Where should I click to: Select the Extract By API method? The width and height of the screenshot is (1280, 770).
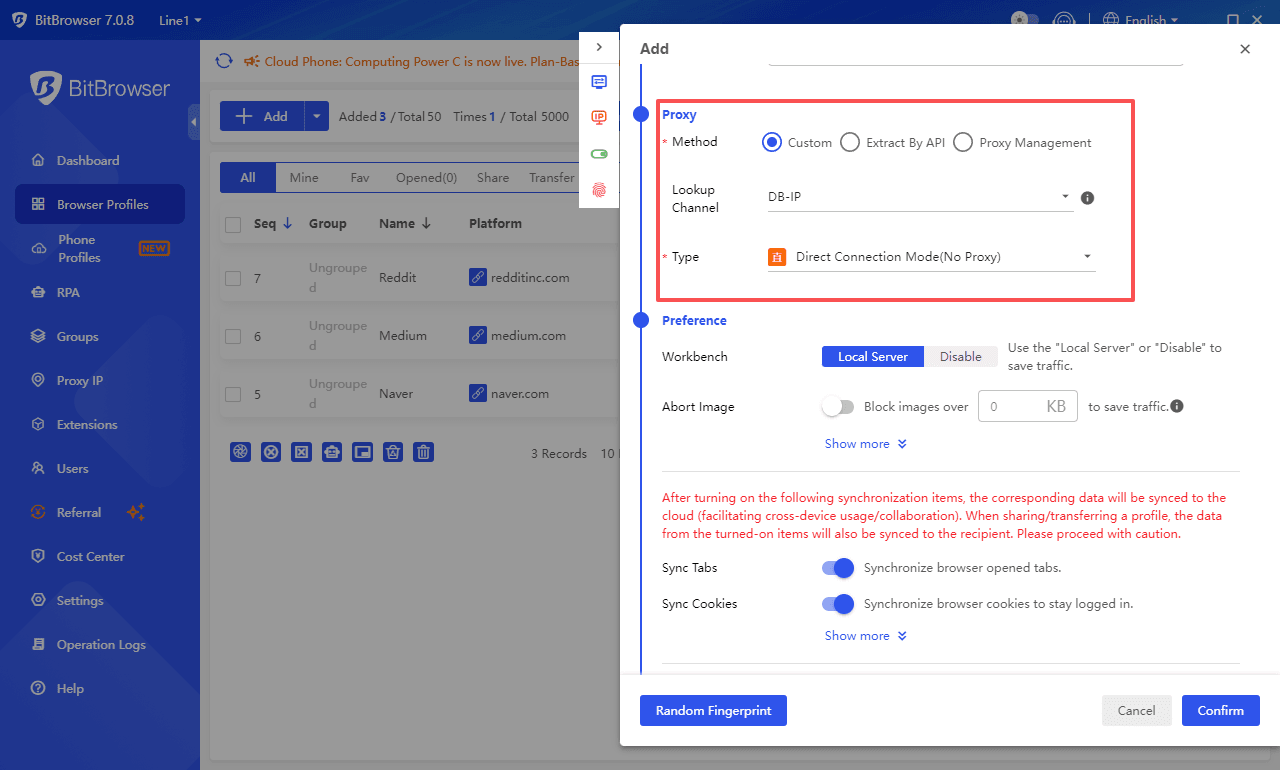click(x=850, y=143)
